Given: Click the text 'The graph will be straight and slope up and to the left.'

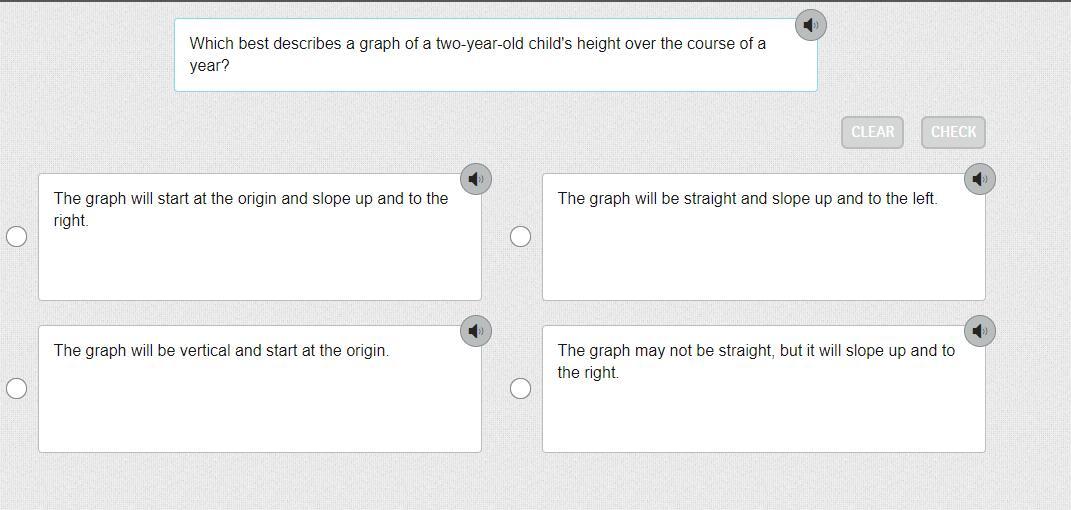Looking at the screenshot, I should point(747,199).
